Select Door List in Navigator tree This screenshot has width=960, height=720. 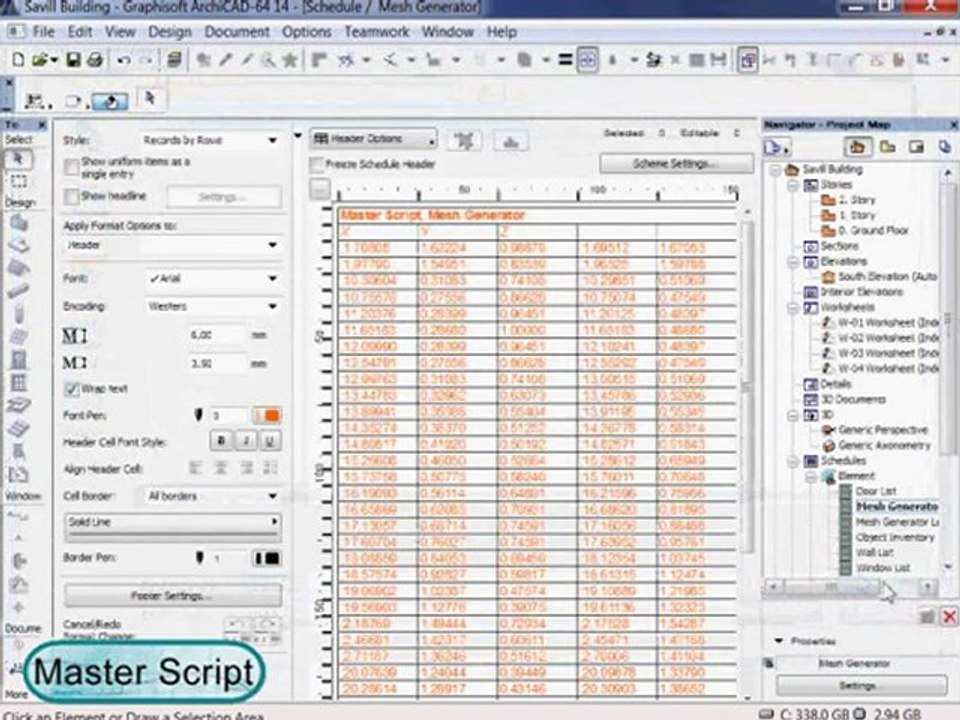point(876,491)
